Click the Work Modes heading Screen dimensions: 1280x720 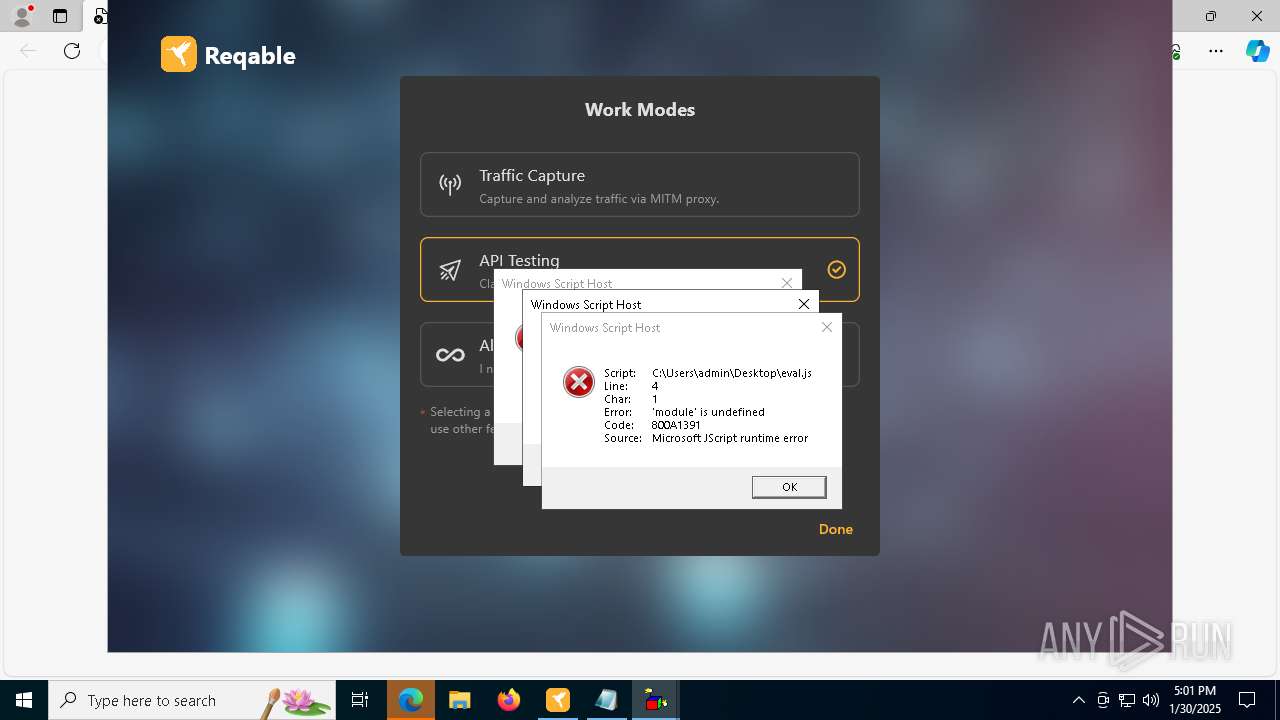coord(640,110)
